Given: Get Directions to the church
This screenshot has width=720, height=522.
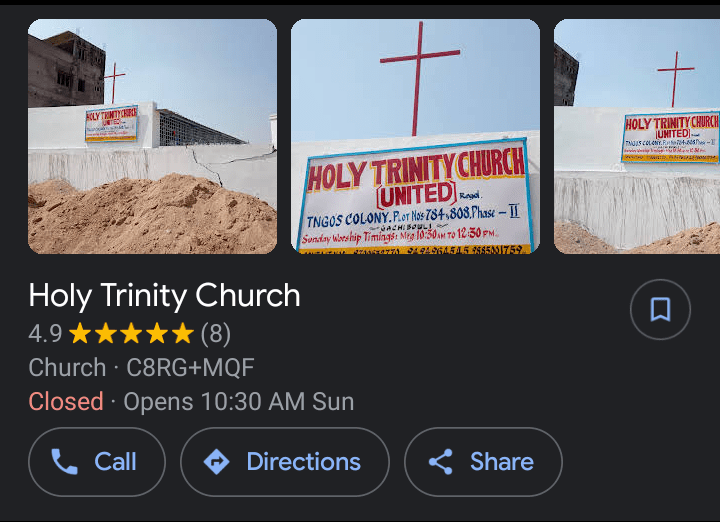Looking at the screenshot, I should (x=303, y=461).
